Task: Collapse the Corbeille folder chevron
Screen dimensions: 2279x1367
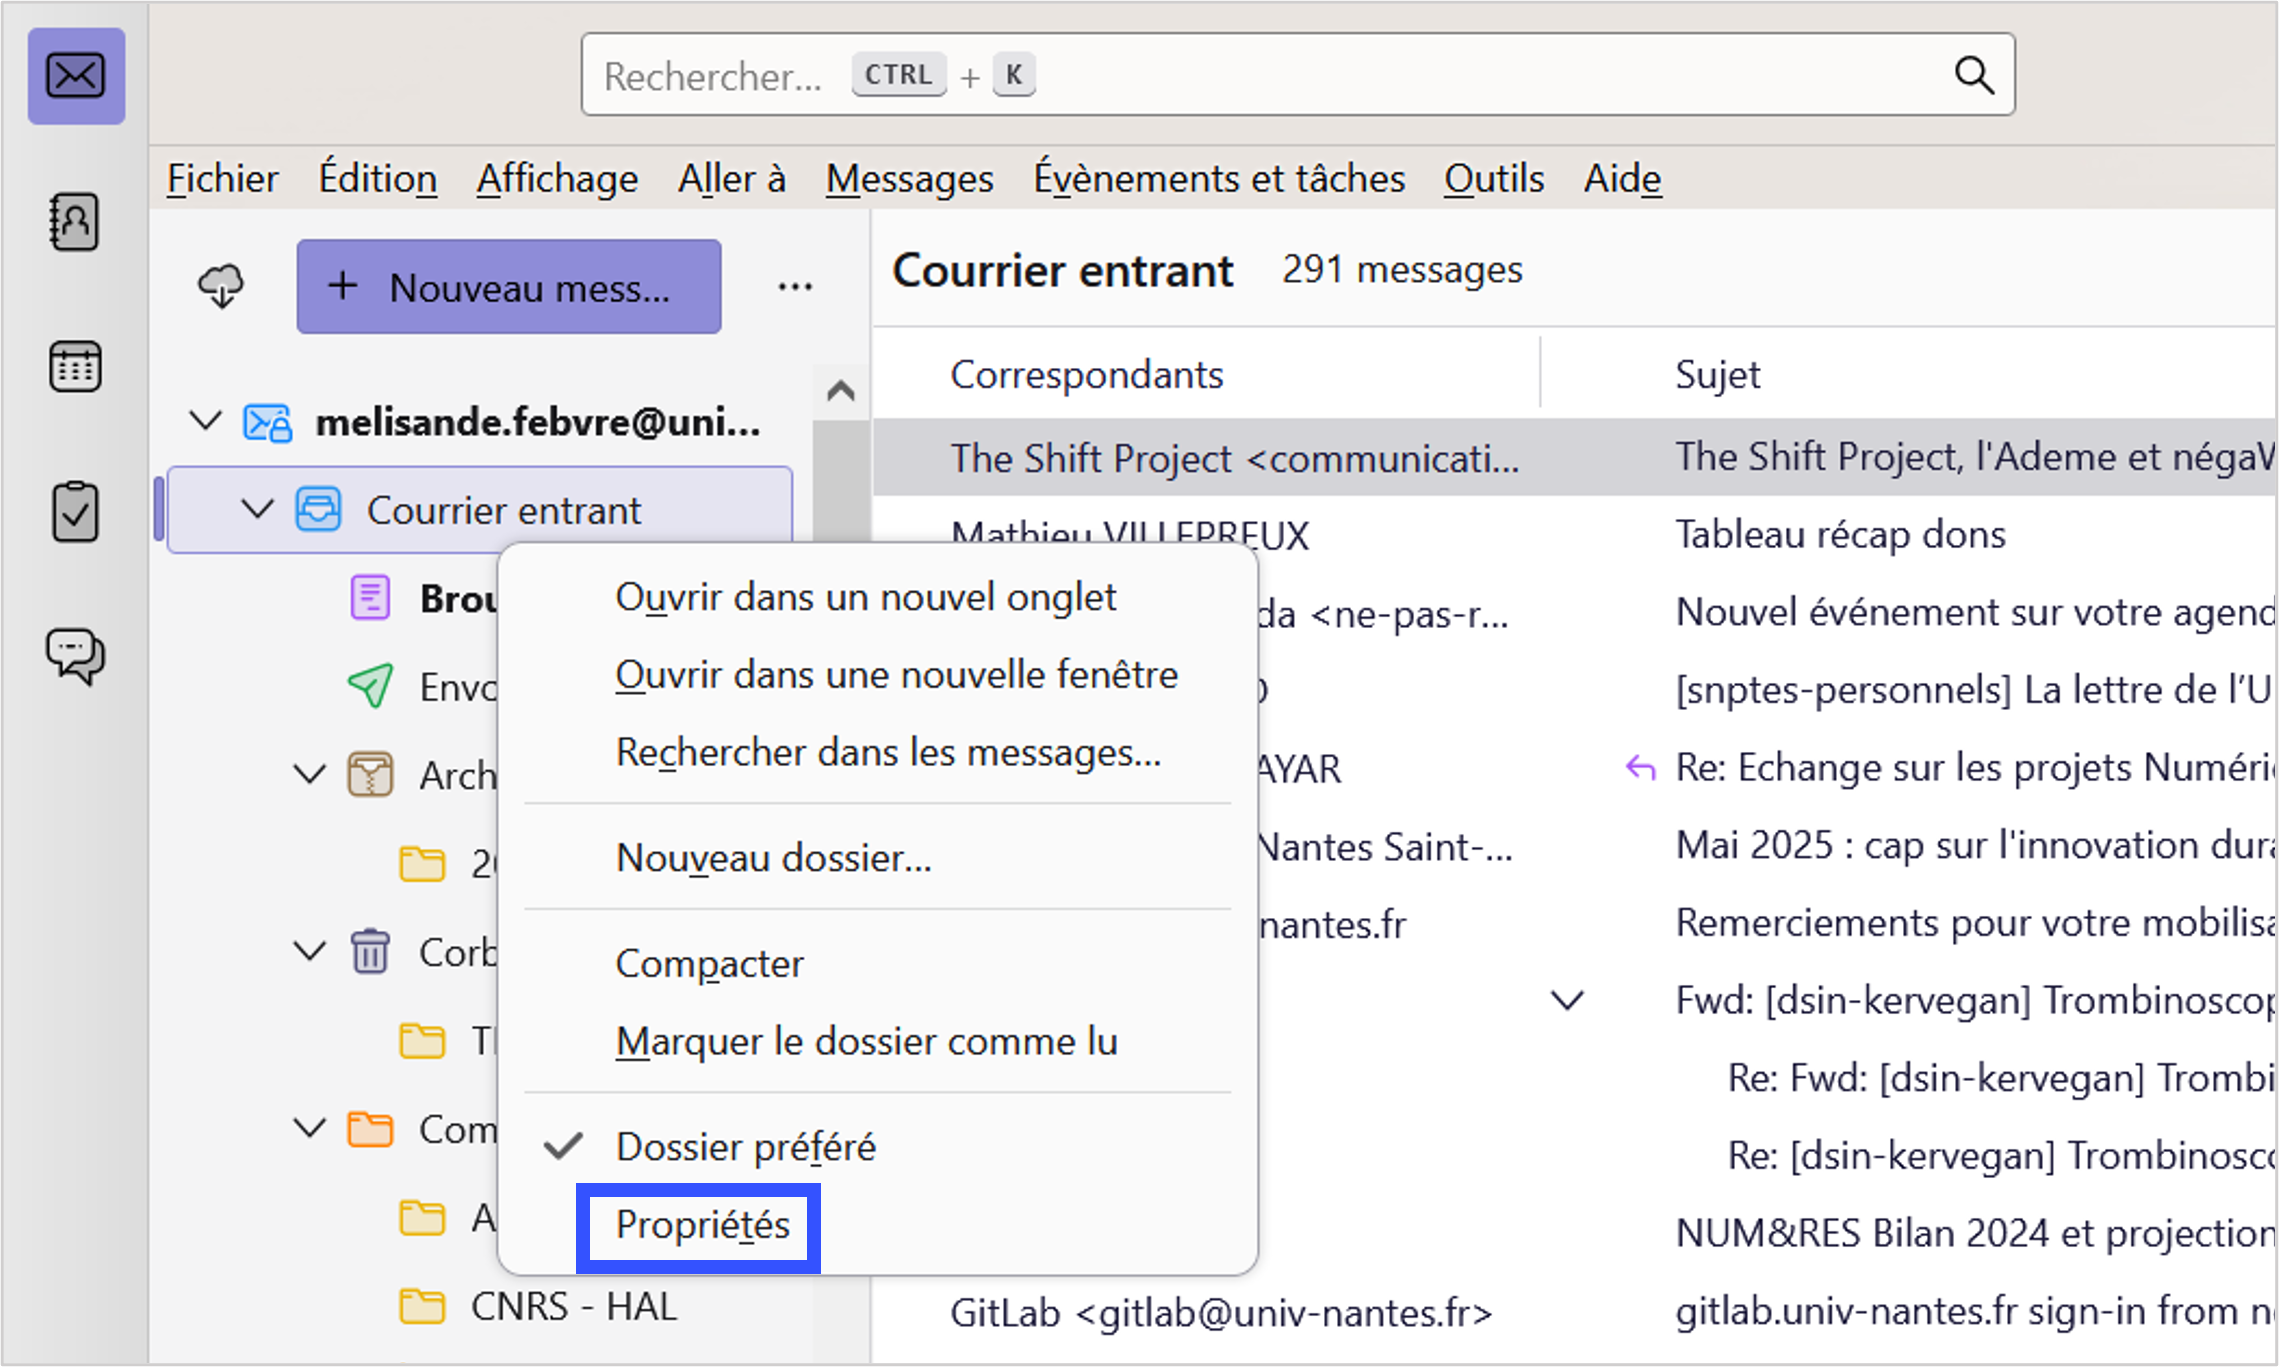Action: (310, 951)
